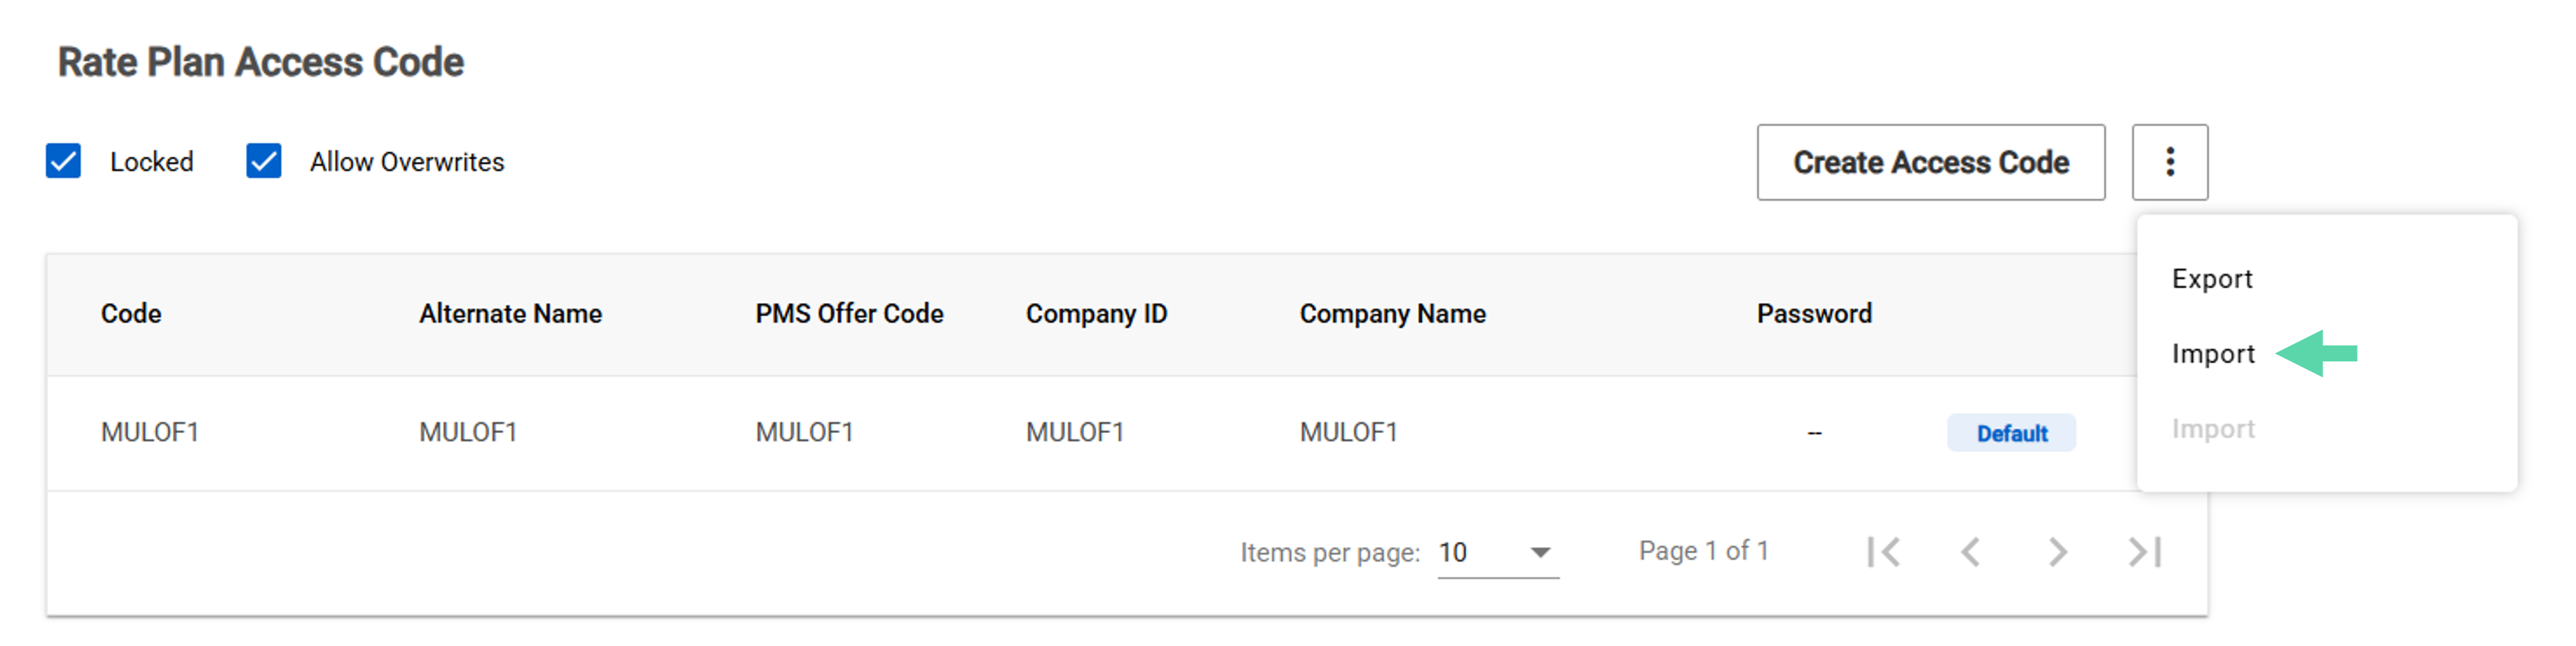2576x646 pixels.
Task: Open the three-dot more options menu
Action: click(x=2169, y=162)
